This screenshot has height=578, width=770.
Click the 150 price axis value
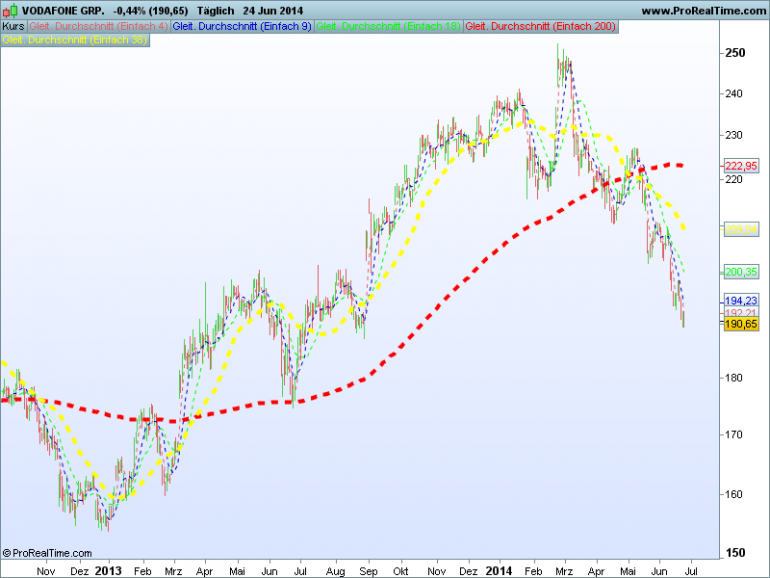click(735, 553)
